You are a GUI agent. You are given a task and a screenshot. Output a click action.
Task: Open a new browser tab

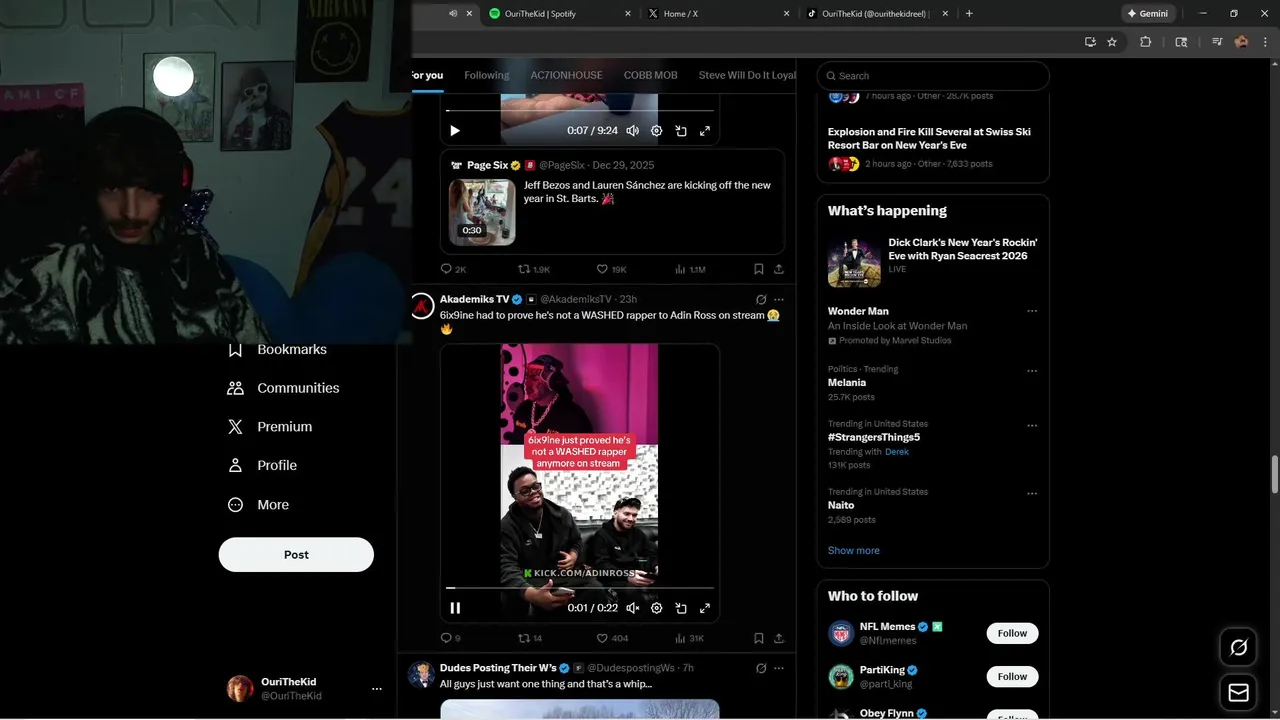969,14
